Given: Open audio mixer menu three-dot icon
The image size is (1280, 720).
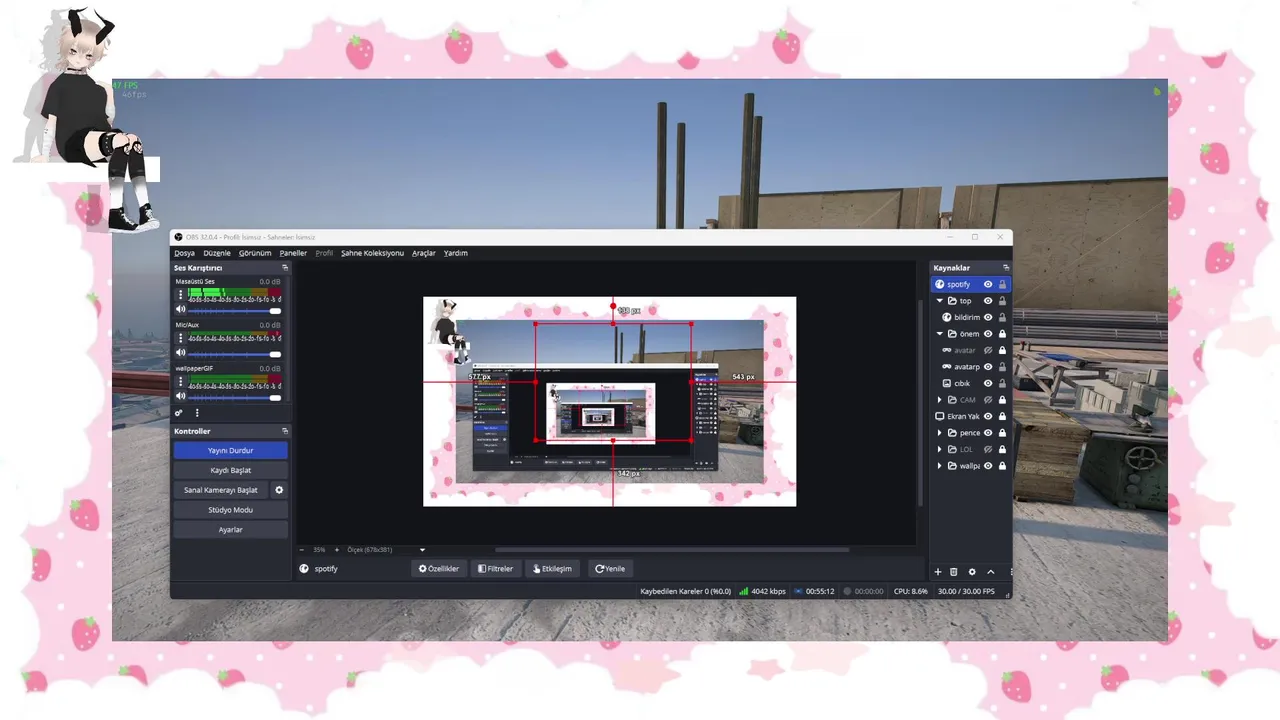Looking at the screenshot, I should coord(197,413).
